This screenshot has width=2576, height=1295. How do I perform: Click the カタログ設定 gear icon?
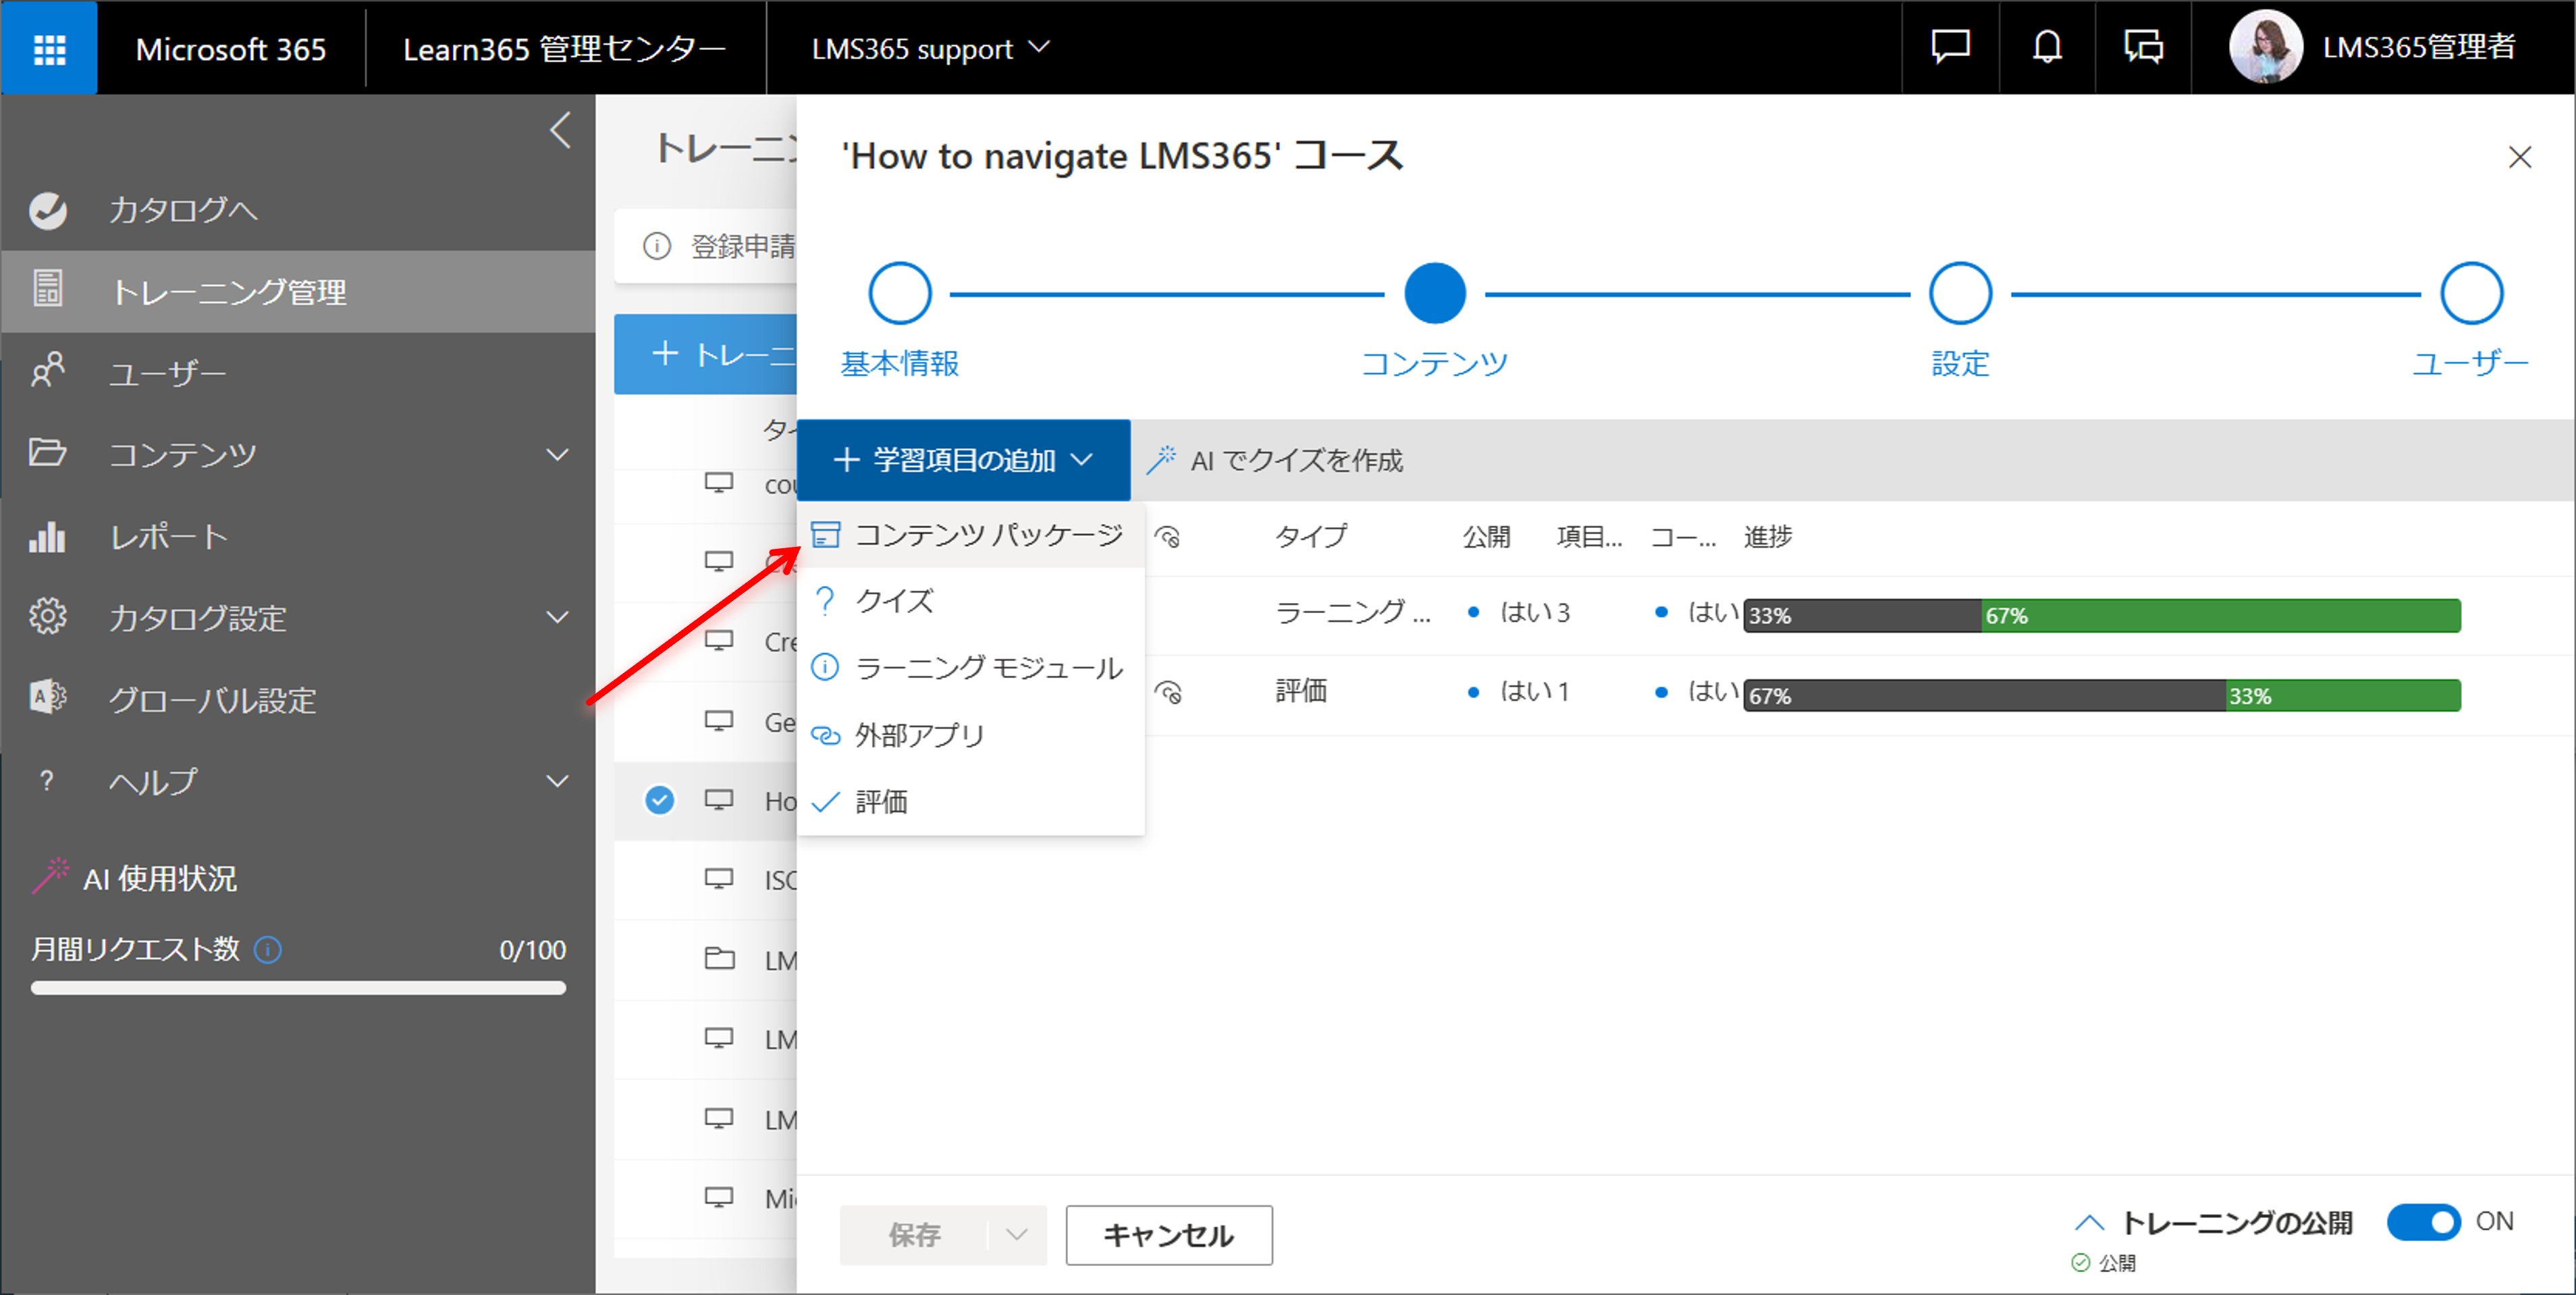click(x=48, y=617)
